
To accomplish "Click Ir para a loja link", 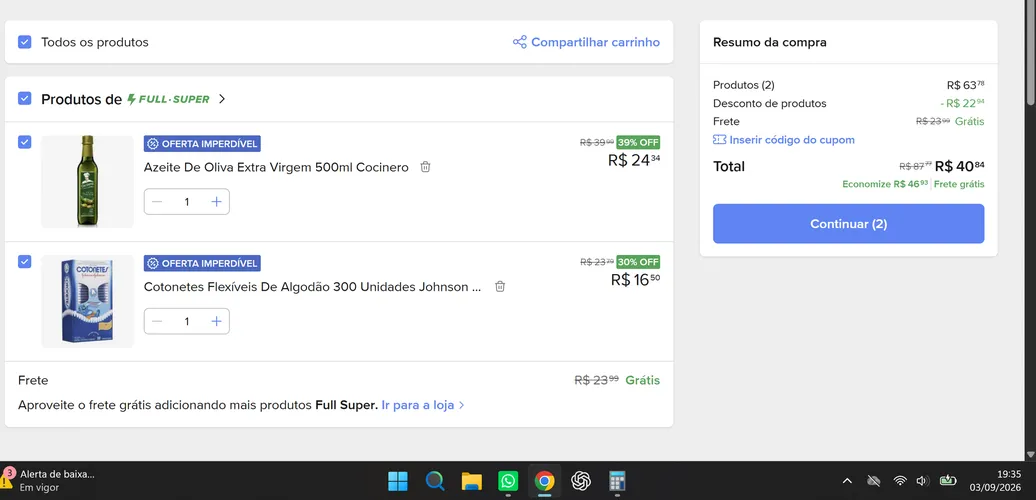I will coord(423,405).
